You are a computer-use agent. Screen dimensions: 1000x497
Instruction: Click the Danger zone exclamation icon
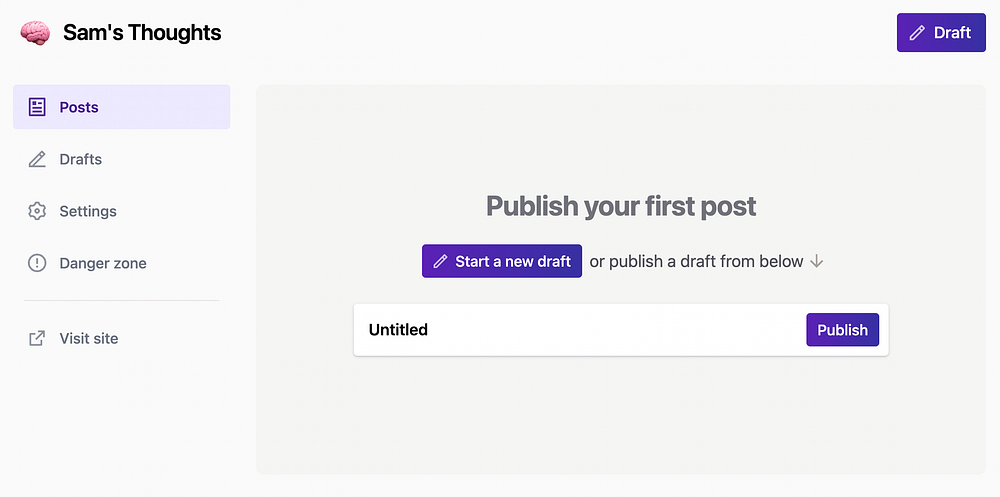37,263
